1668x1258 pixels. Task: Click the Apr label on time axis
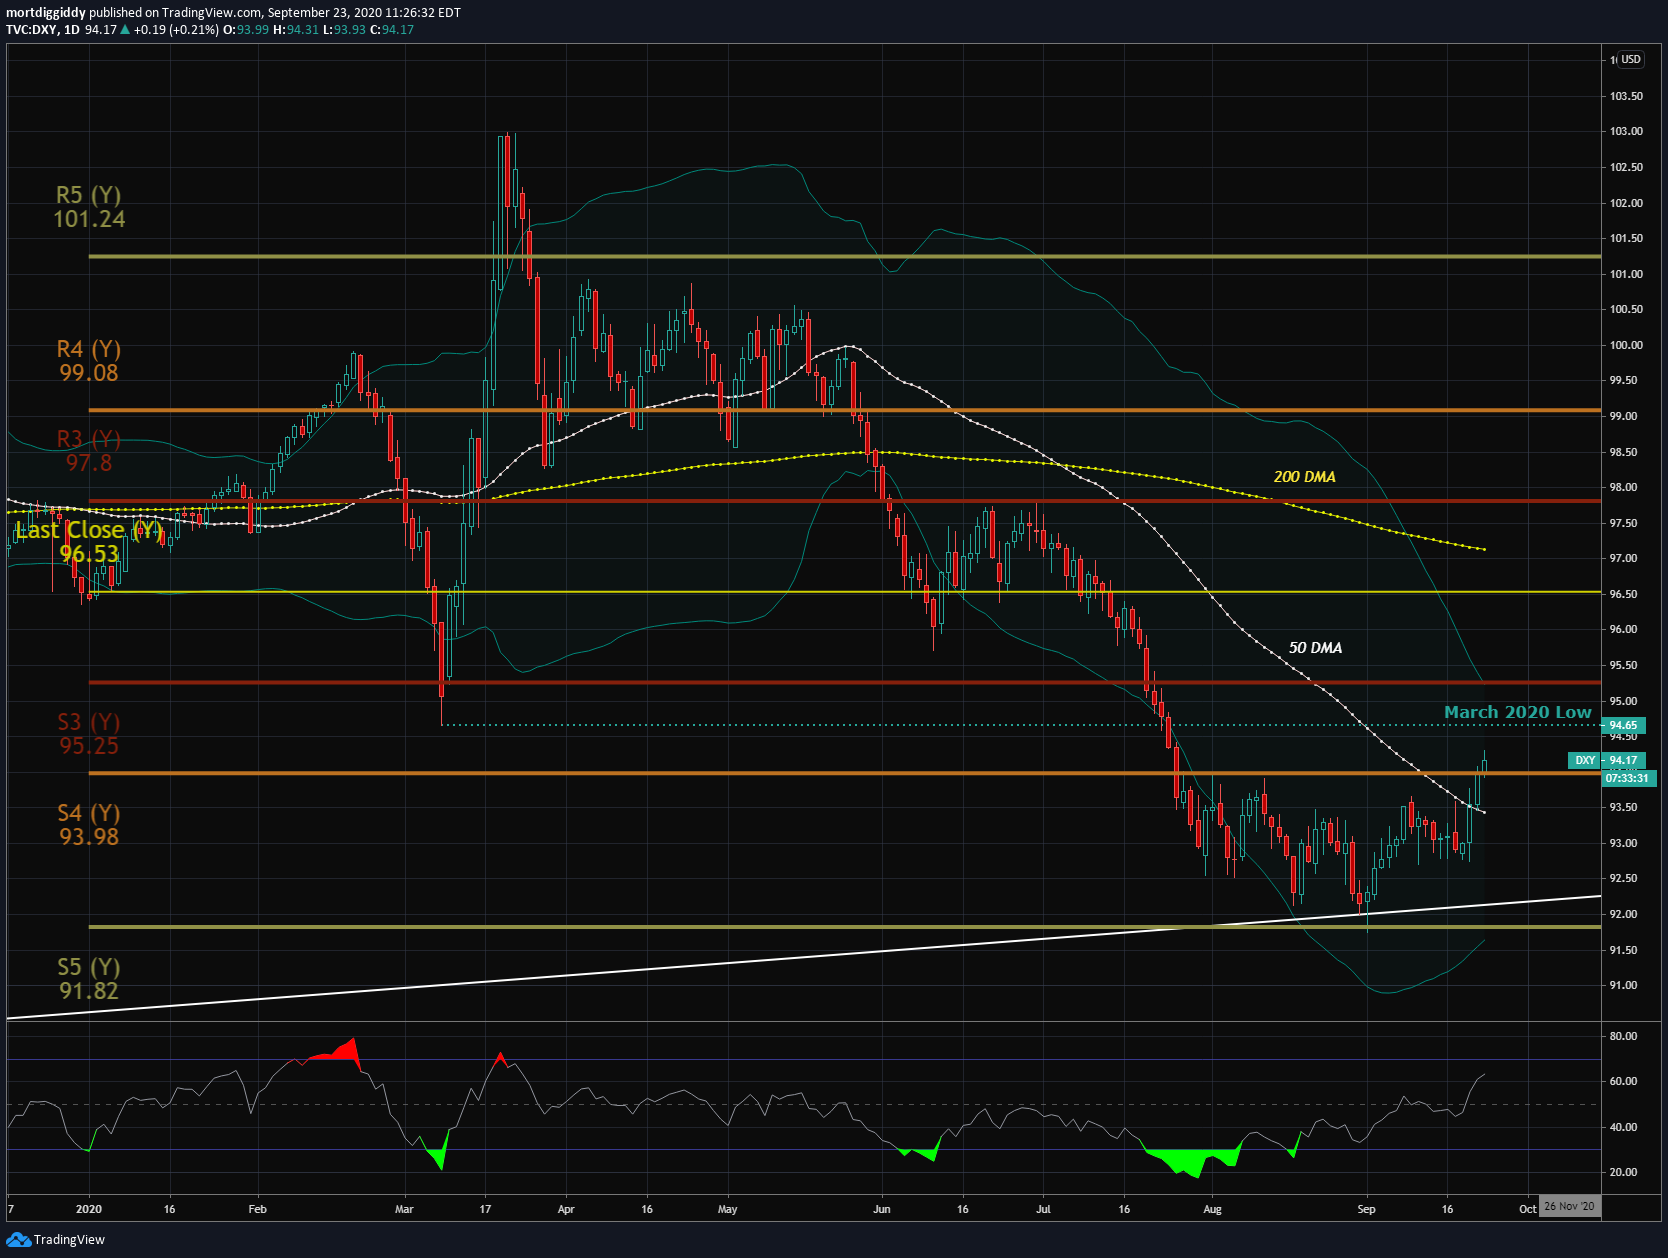(566, 1209)
